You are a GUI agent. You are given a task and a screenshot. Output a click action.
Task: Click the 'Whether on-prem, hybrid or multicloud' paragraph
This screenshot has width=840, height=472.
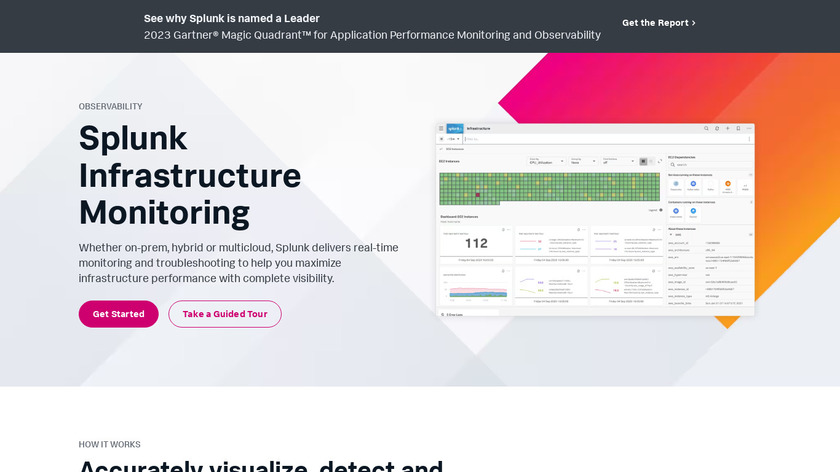[x=238, y=263]
